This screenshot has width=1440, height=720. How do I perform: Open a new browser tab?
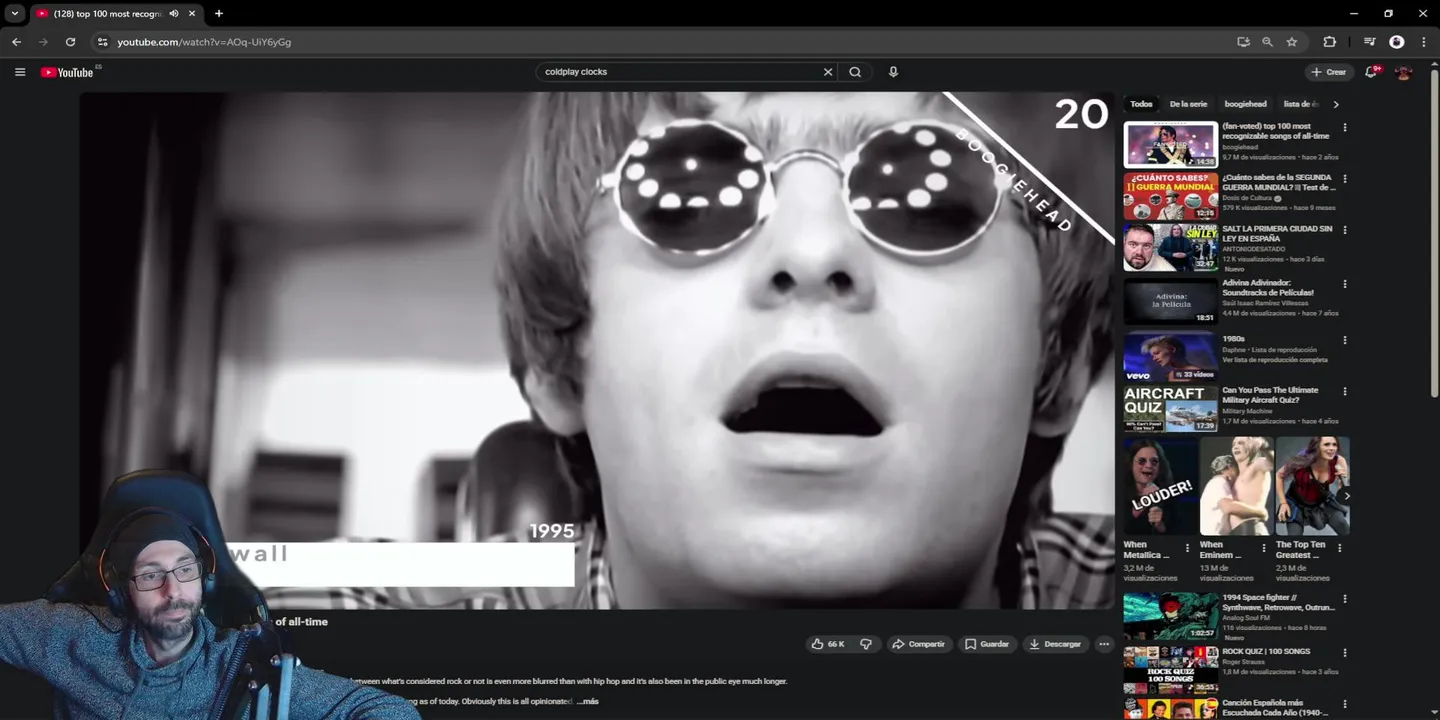218,13
